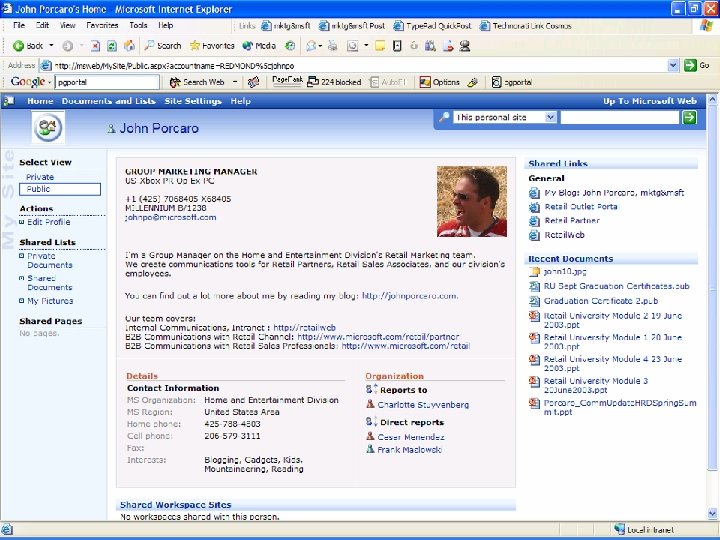Open the browser Help menu
This screenshot has height=540, width=720.
pyautogui.click(x=166, y=25)
